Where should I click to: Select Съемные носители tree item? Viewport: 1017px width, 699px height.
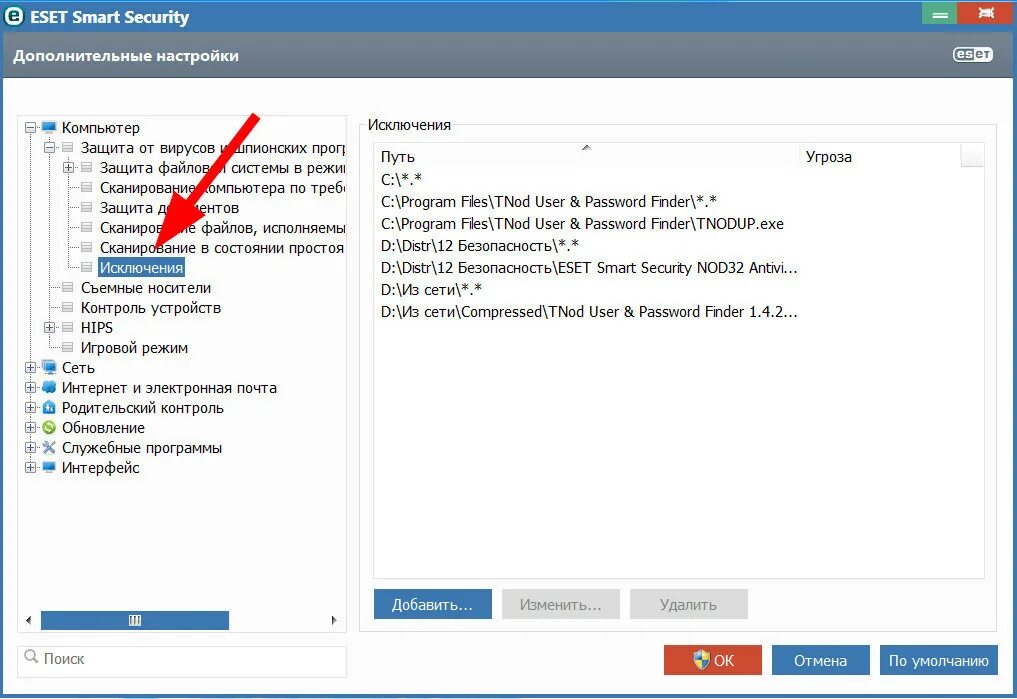[146, 287]
